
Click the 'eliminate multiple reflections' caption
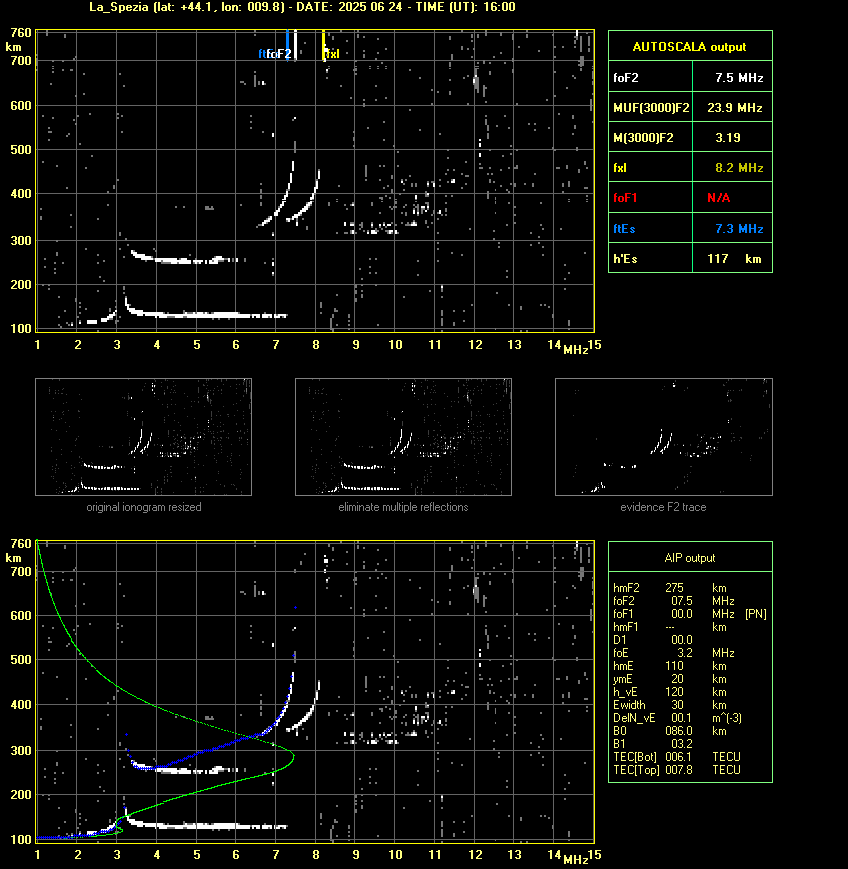tap(403, 507)
